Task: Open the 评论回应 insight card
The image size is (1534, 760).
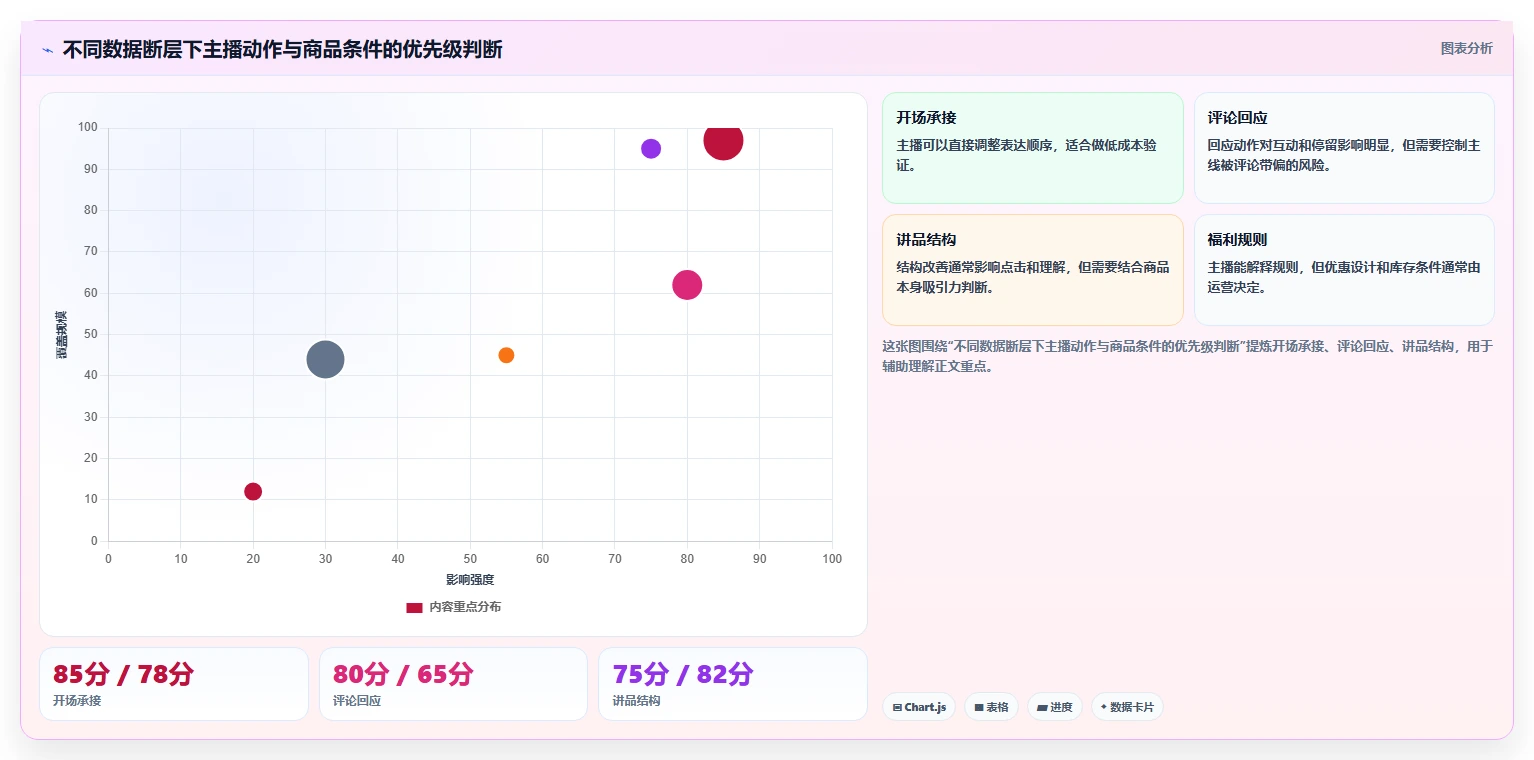Action: coord(1344,148)
